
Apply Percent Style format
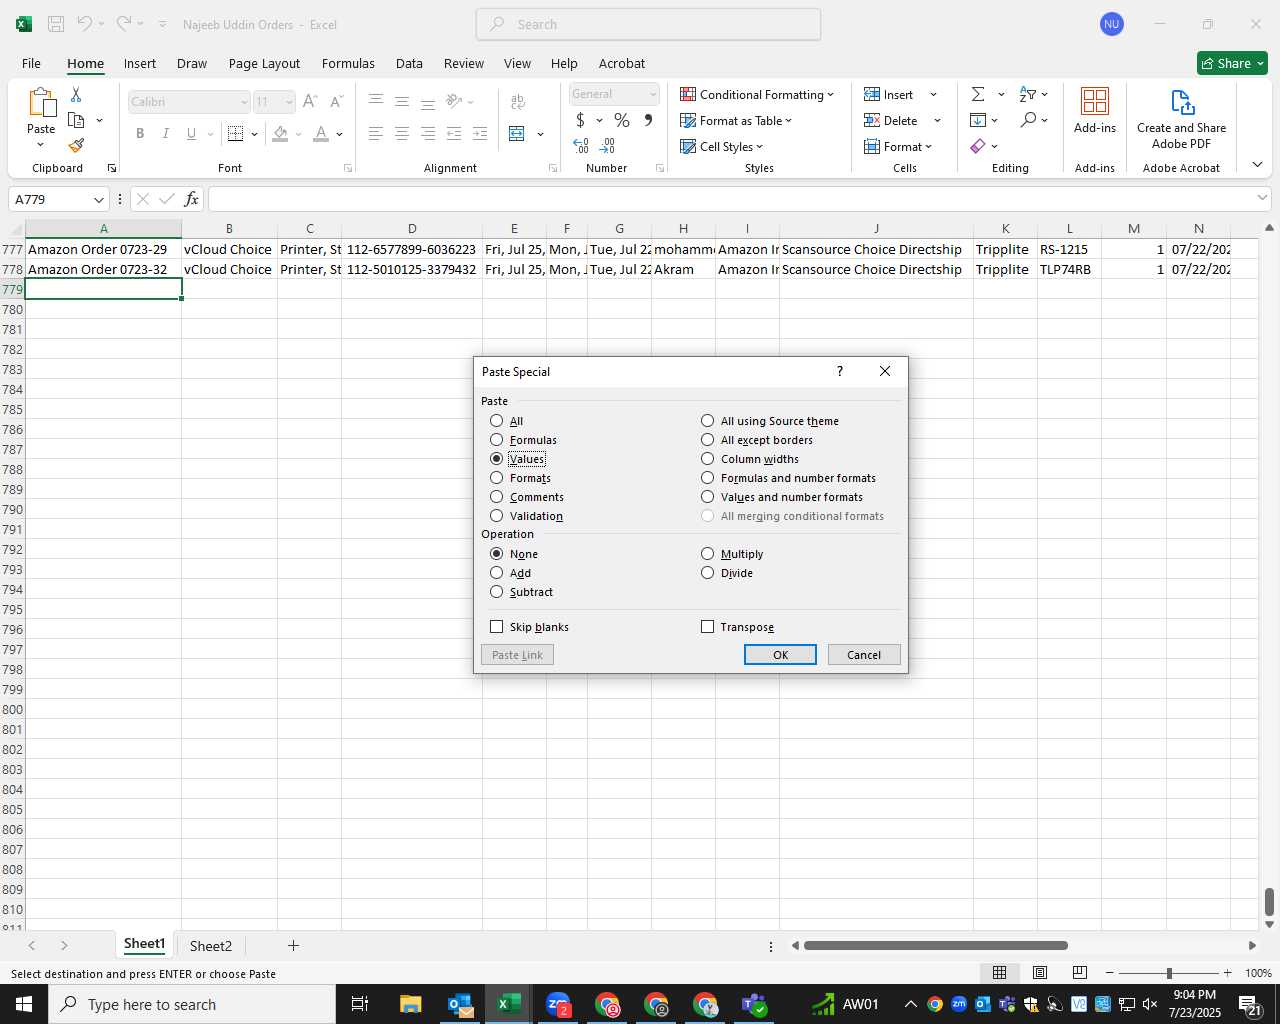point(622,120)
